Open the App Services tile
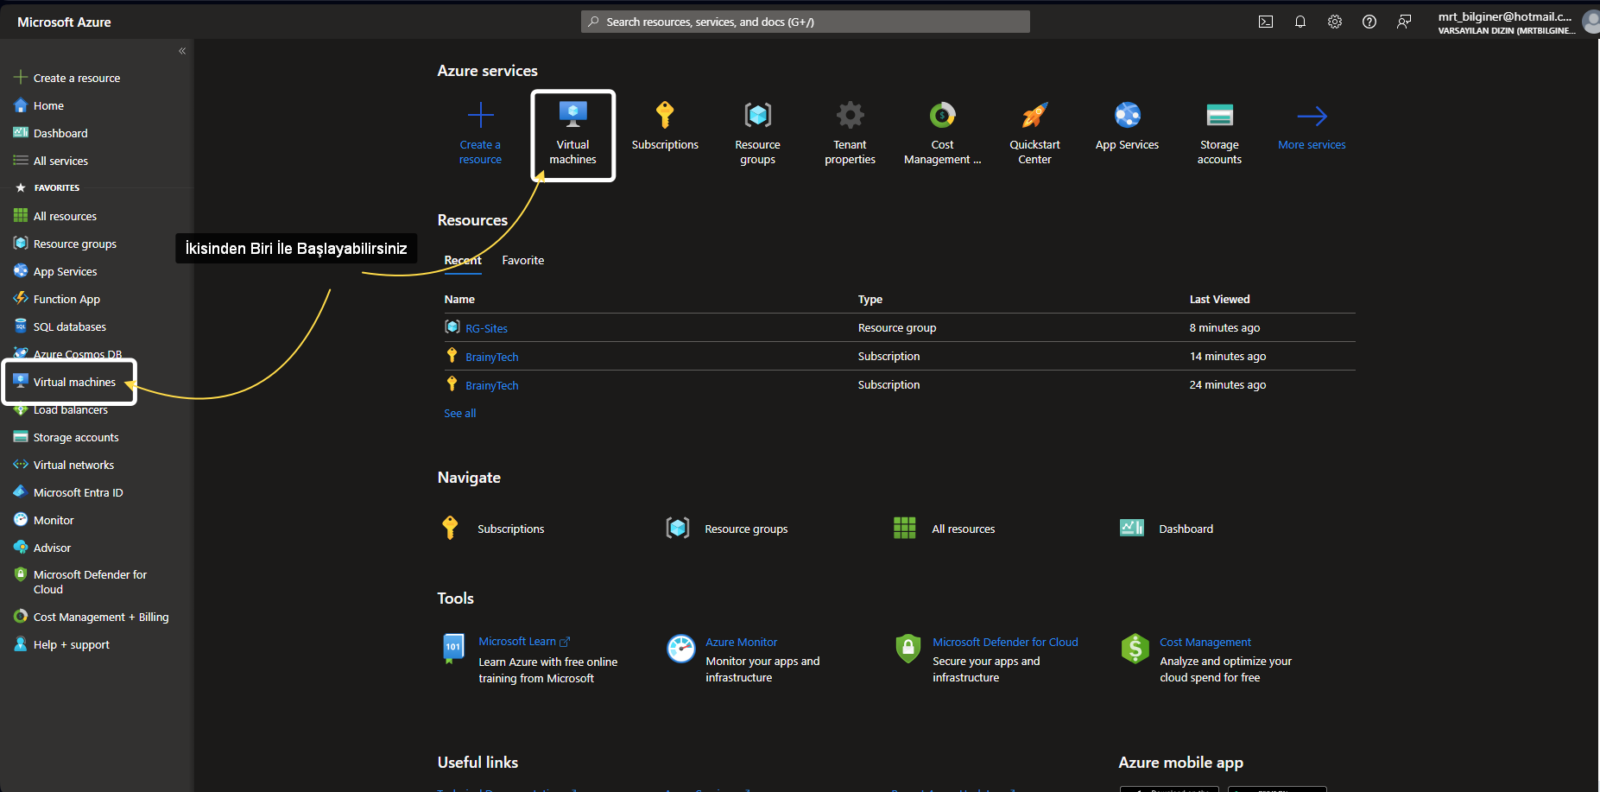The width and height of the screenshot is (1600, 792). click(1127, 128)
